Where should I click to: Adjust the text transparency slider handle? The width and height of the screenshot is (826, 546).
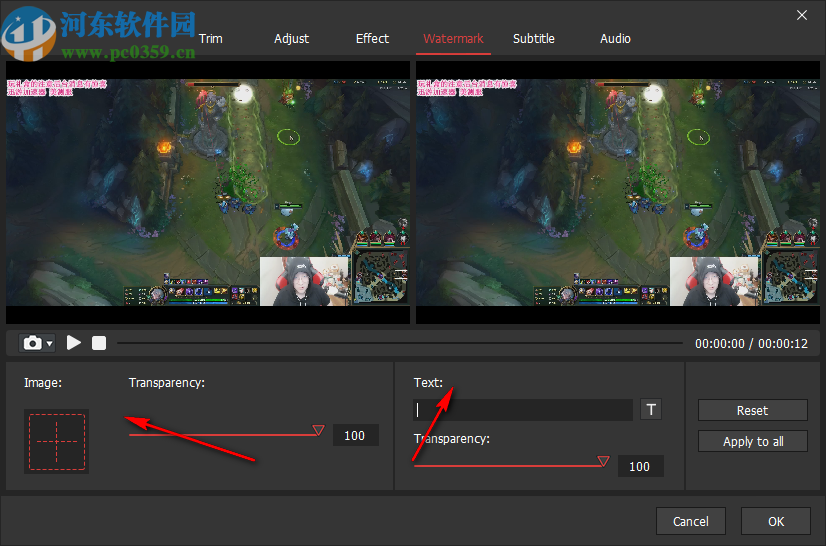point(604,461)
